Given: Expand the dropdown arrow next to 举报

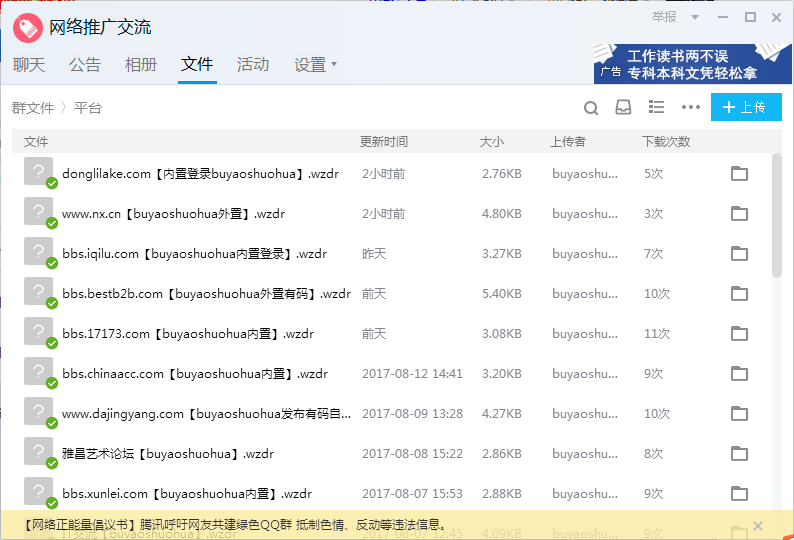Looking at the screenshot, I should click(695, 18).
